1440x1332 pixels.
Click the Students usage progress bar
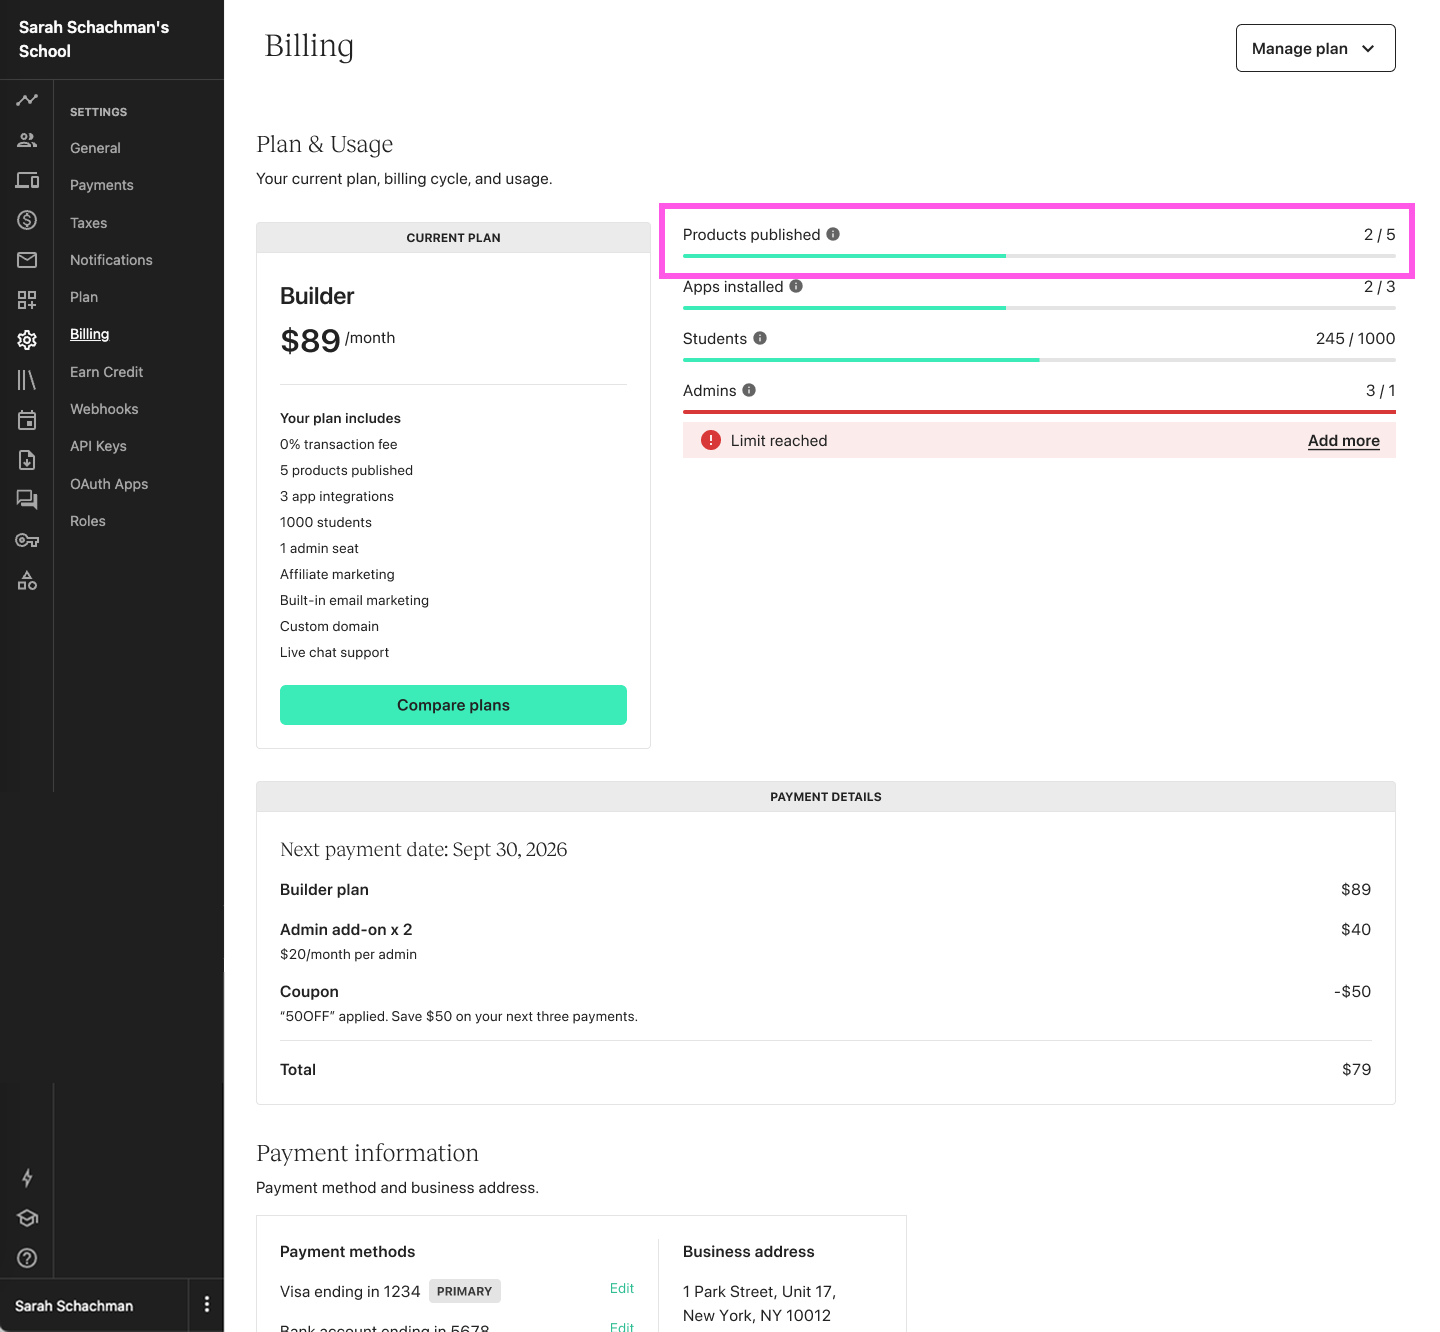point(1039,360)
